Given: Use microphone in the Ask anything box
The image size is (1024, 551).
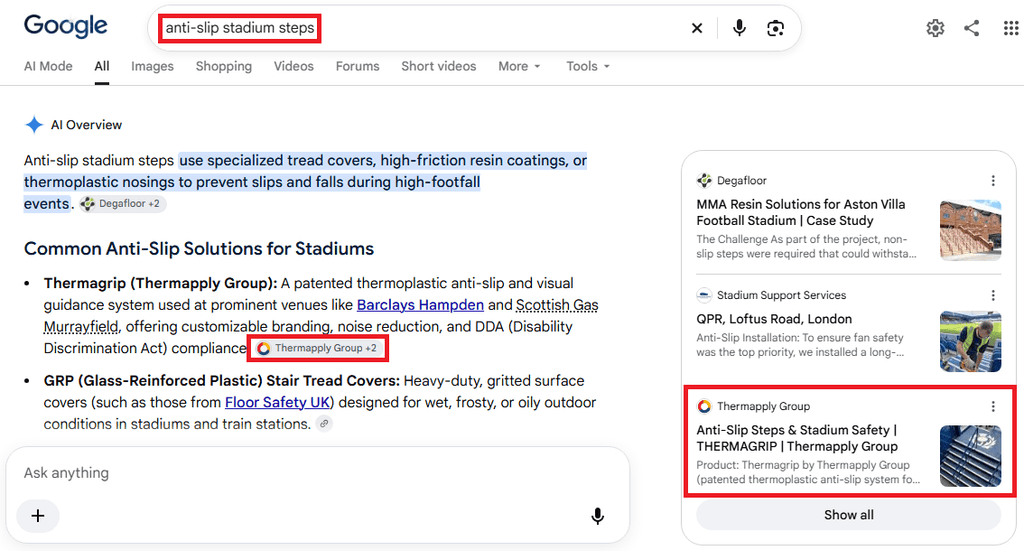Looking at the screenshot, I should [x=597, y=516].
